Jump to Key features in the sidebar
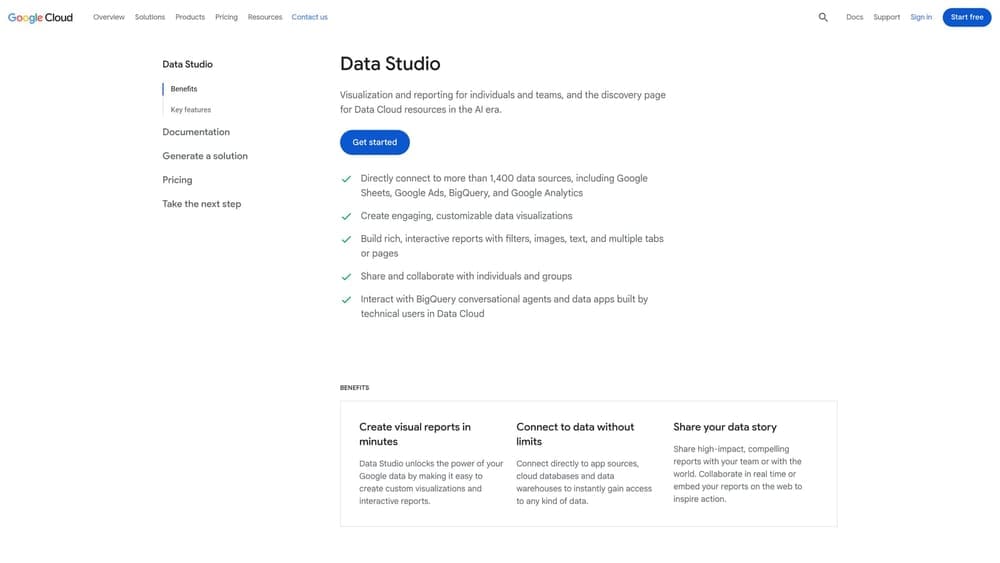 click(191, 110)
